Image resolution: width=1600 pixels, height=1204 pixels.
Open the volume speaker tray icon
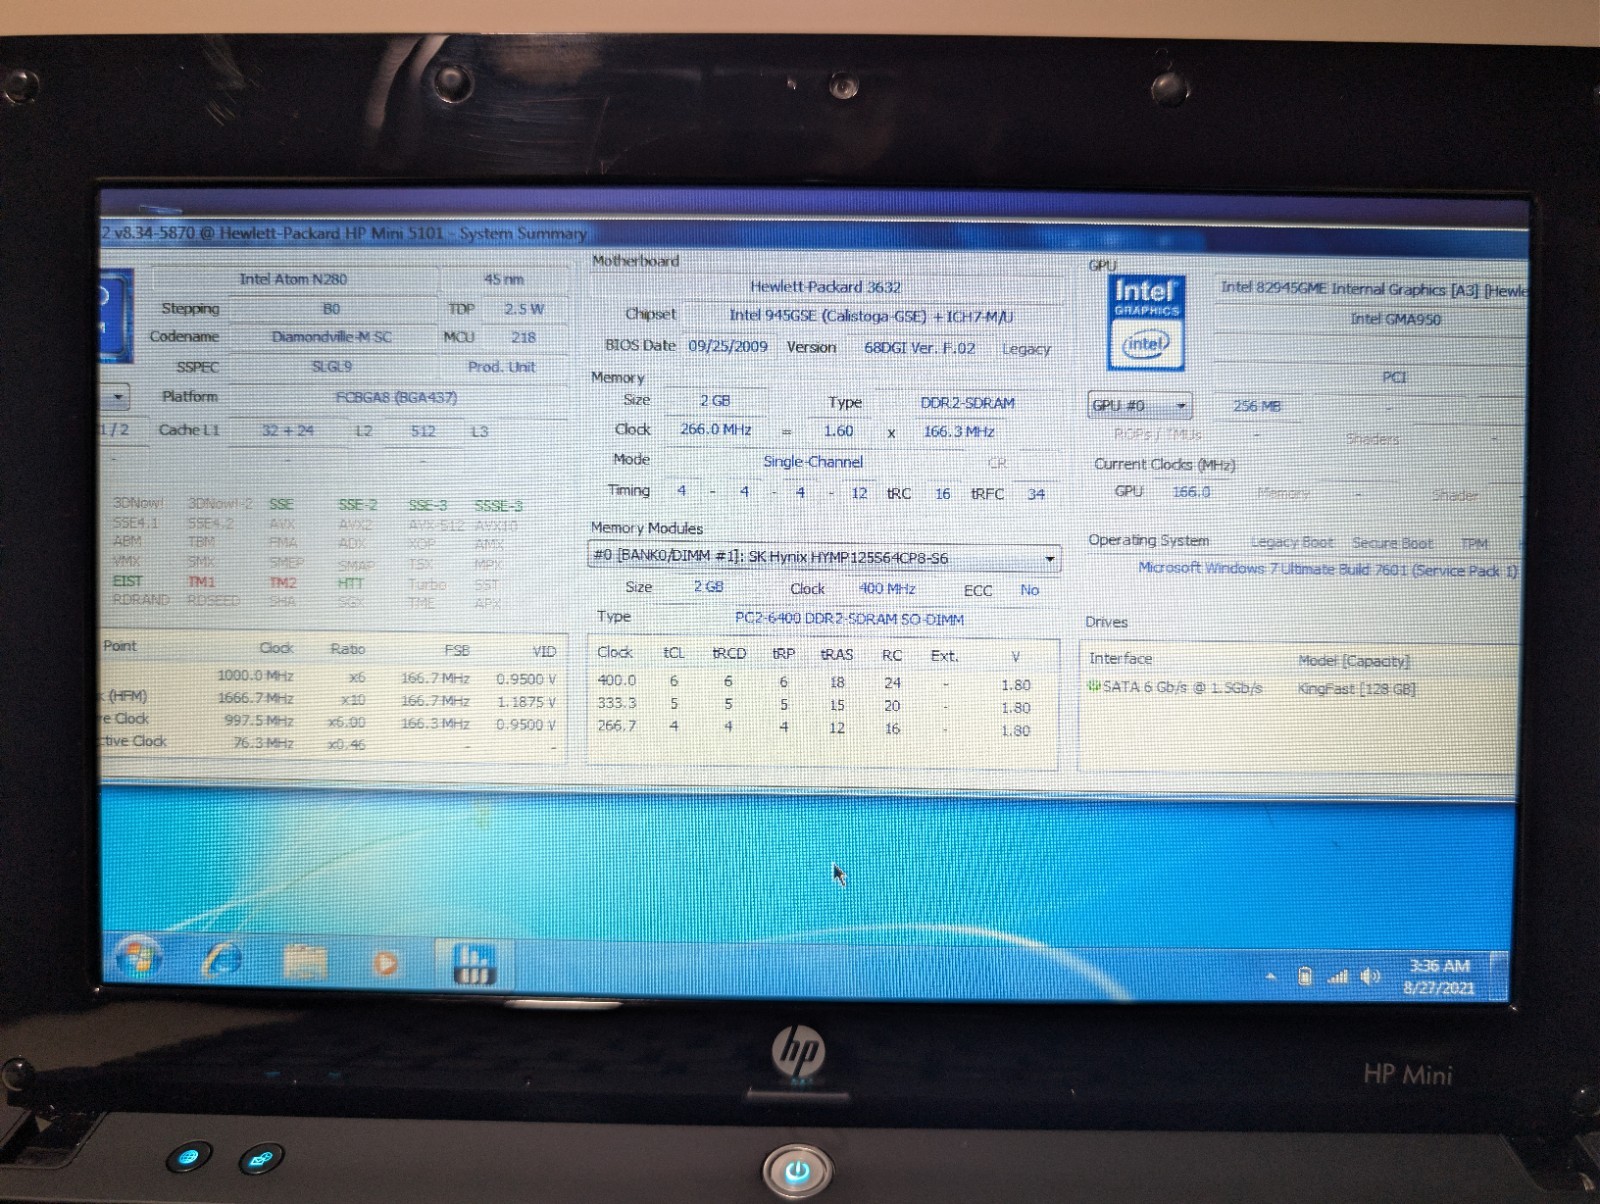click(x=1370, y=977)
